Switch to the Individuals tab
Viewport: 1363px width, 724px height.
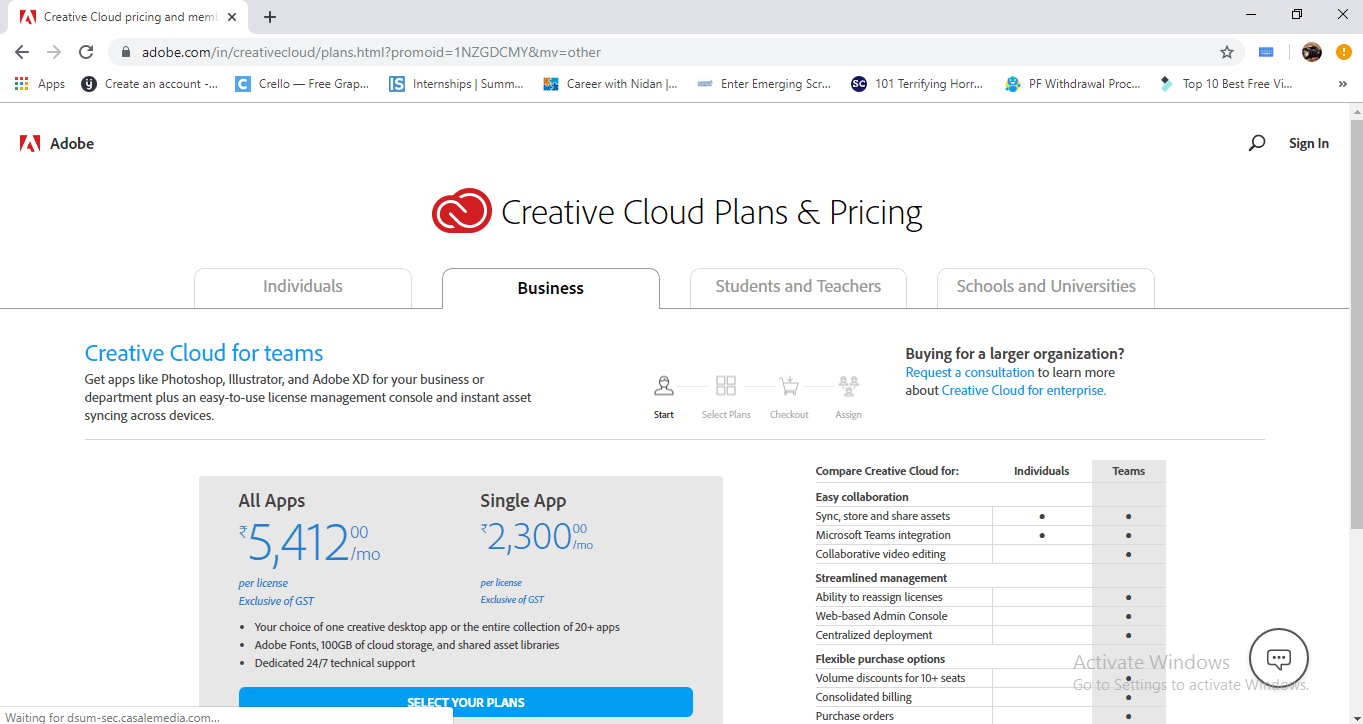pyautogui.click(x=303, y=287)
